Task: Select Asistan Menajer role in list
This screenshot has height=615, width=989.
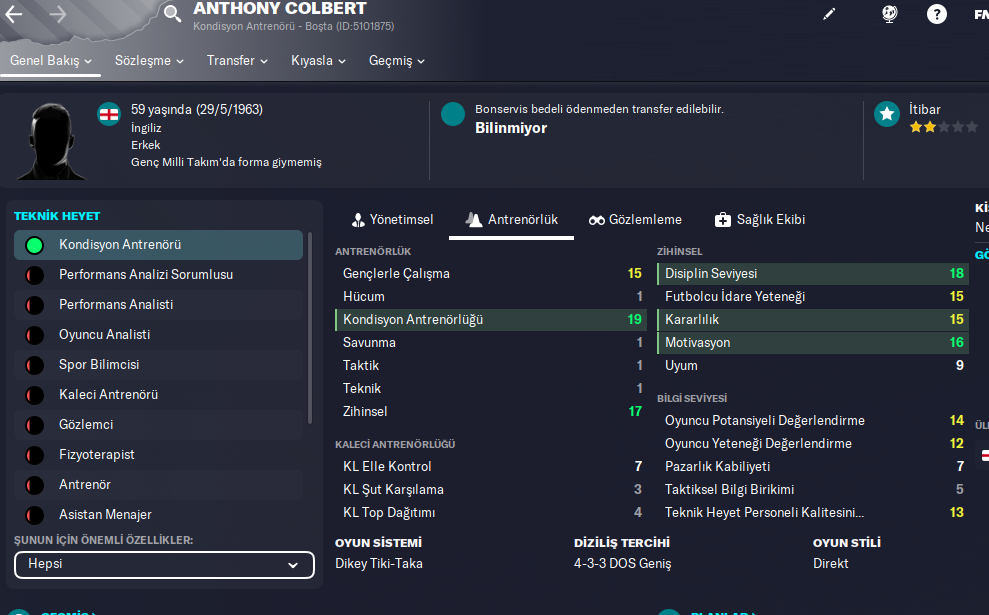Action: pos(105,515)
